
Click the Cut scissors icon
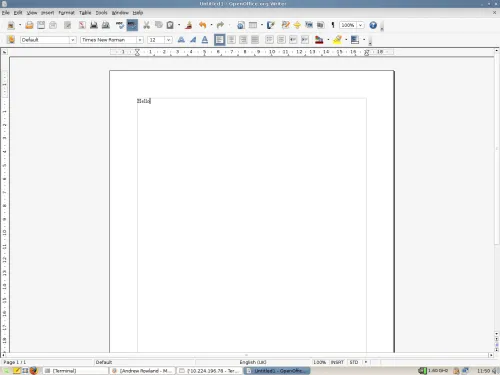click(146, 25)
